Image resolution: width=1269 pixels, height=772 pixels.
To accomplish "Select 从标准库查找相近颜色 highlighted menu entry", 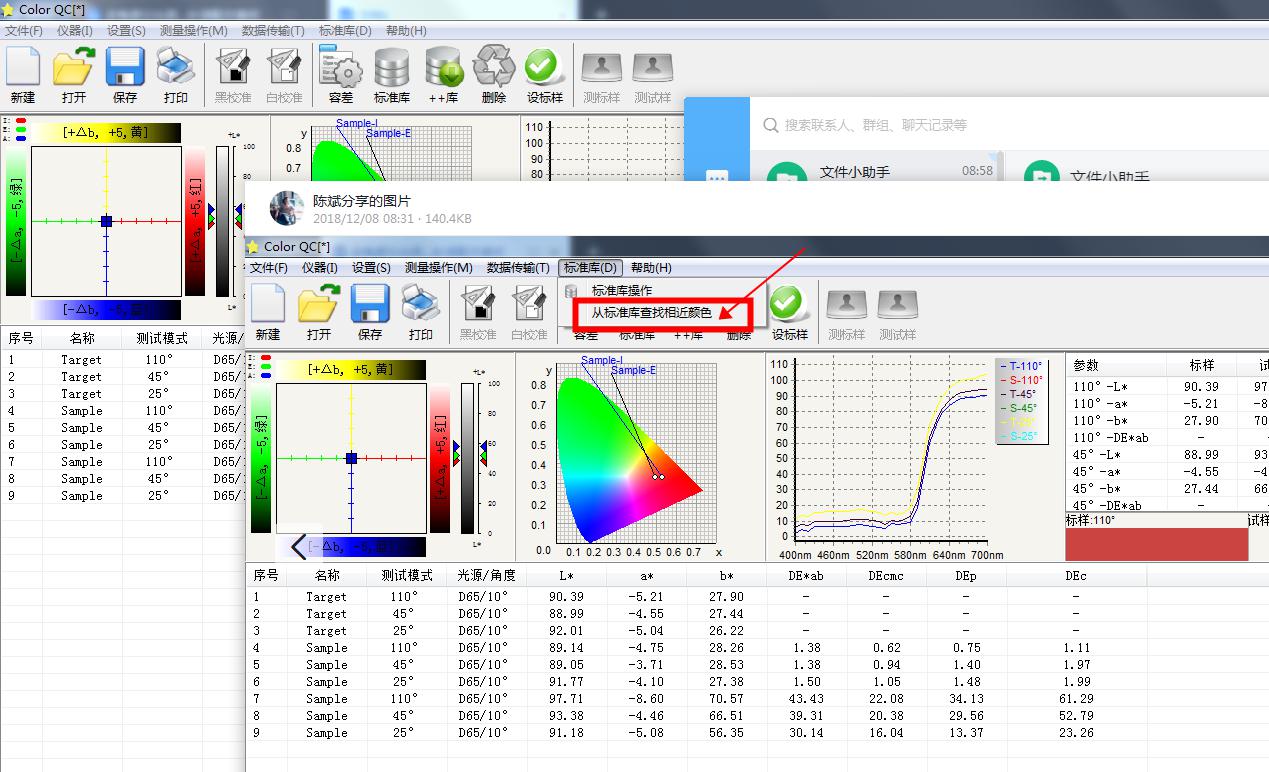I will tap(651, 312).
